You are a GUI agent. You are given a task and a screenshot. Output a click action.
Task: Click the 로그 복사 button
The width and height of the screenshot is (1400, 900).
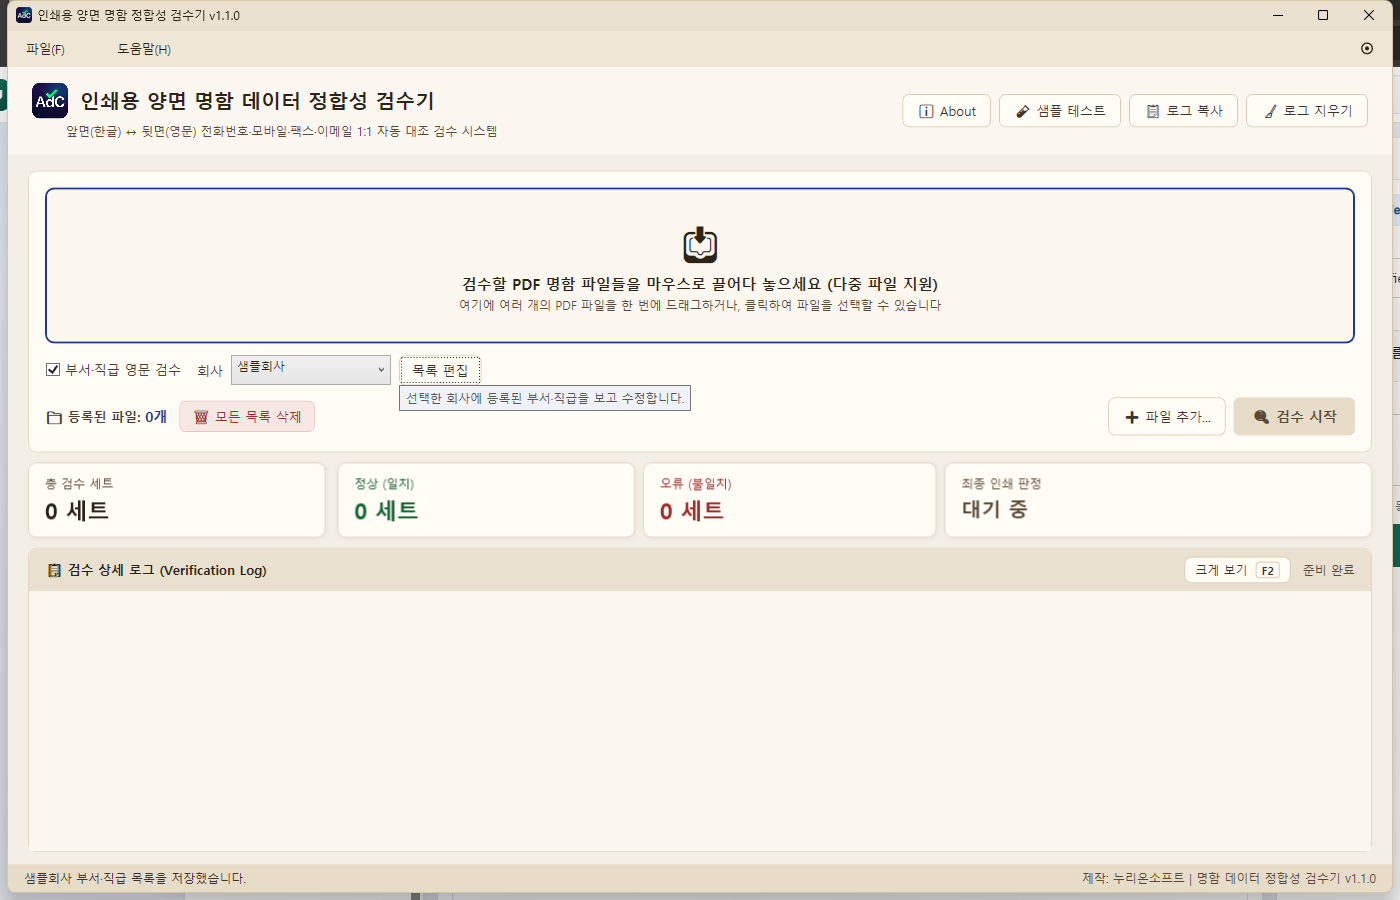(x=1184, y=111)
